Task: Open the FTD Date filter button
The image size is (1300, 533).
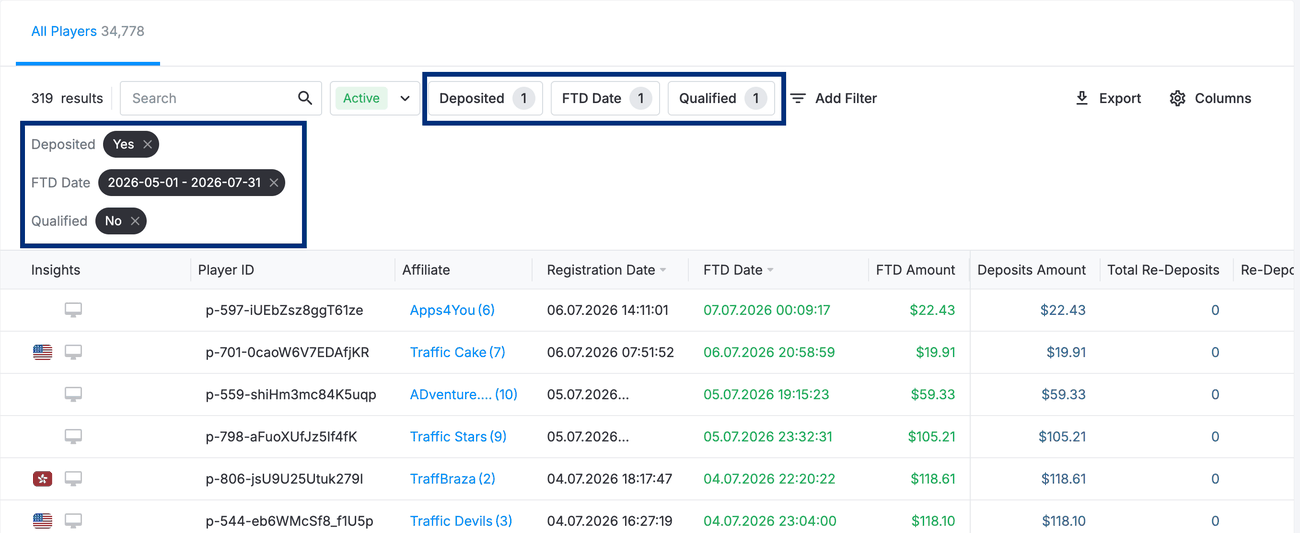Action: (x=605, y=98)
